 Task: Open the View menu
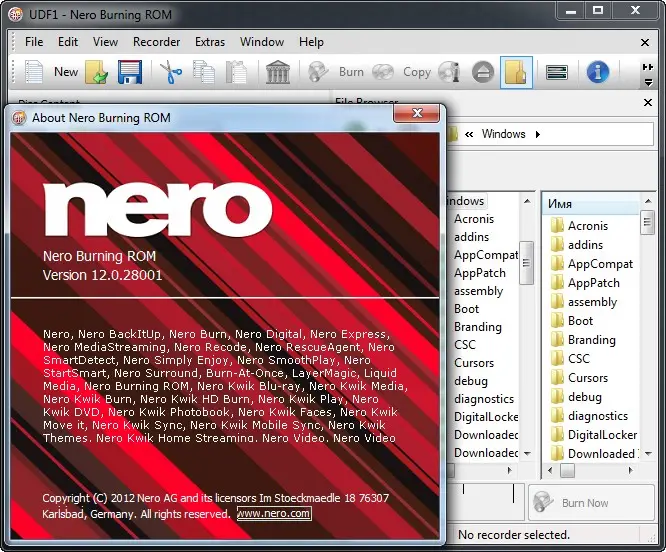tap(105, 42)
